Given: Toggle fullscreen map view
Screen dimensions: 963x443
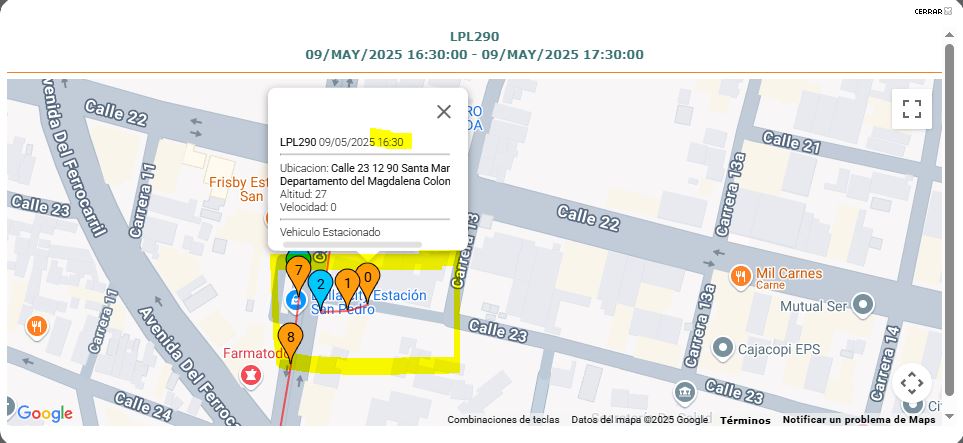Looking at the screenshot, I should (911, 109).
